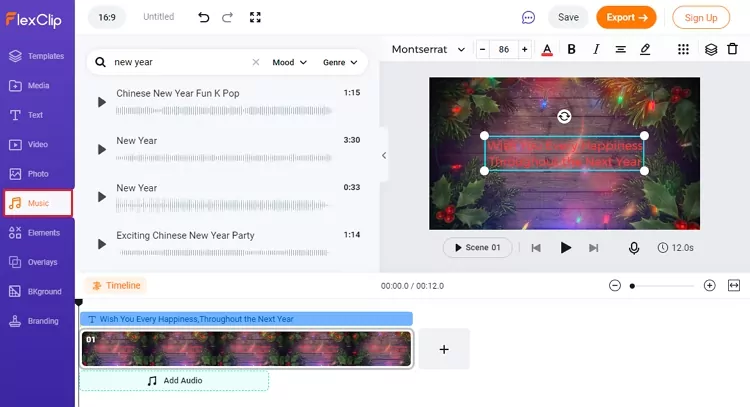
Task: Play the 3:30 New Year track
Action: [x=101, y=150]
